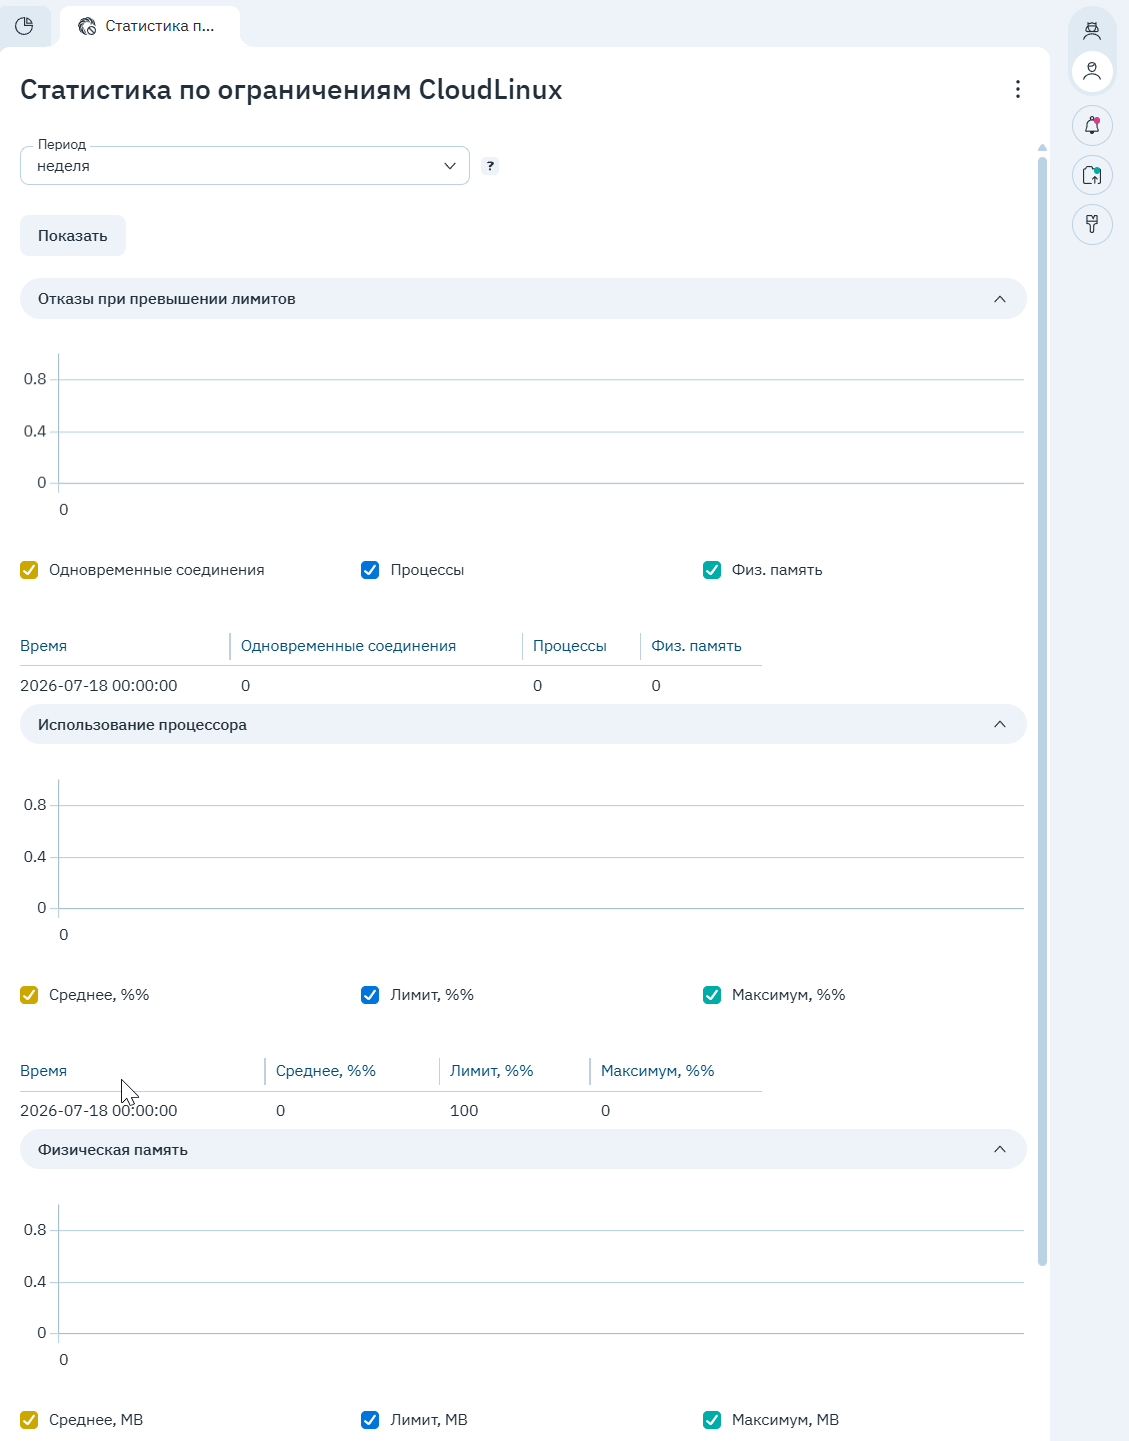
Task: Collapse Физическая память section
Action: (x=523, y=1149)
